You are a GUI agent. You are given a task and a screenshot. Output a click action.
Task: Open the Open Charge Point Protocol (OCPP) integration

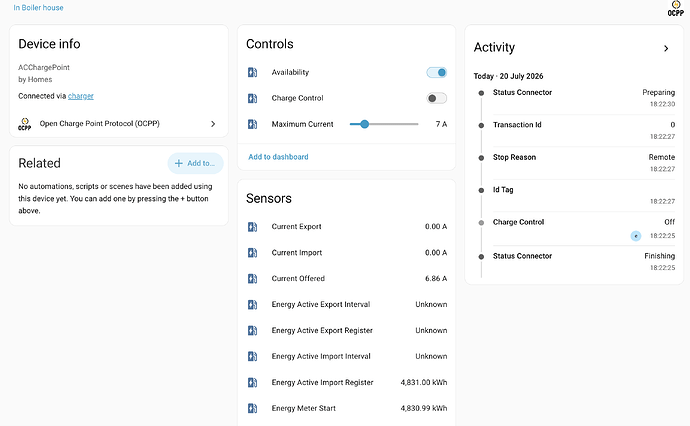(x=118, y=124)
